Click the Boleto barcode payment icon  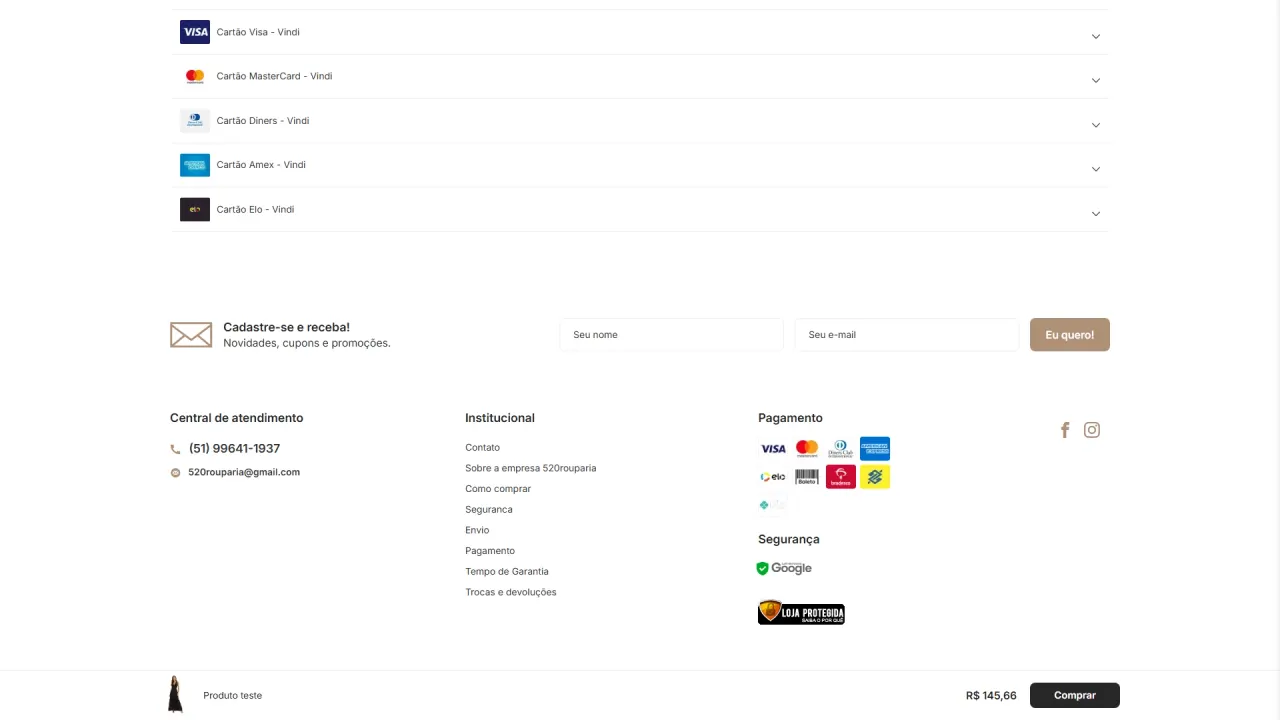(x=807, y=477)
